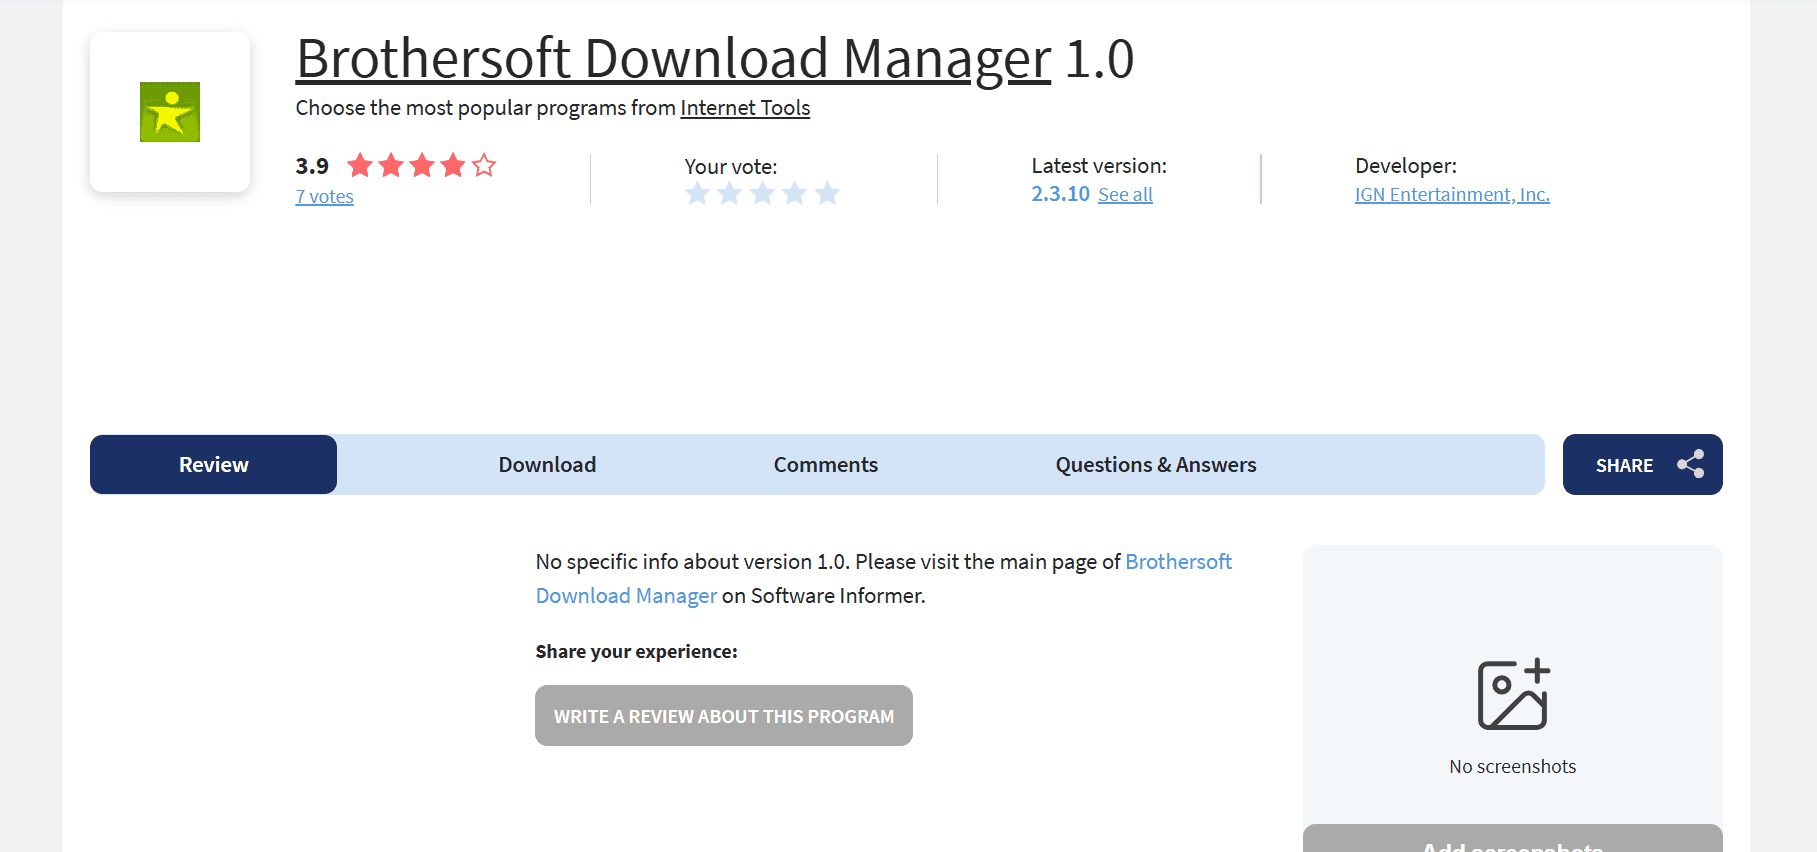The height and width of the screenshot is (852, 1817).
Task: Follow the Internet Tools category link
Action: coord(745,108)
